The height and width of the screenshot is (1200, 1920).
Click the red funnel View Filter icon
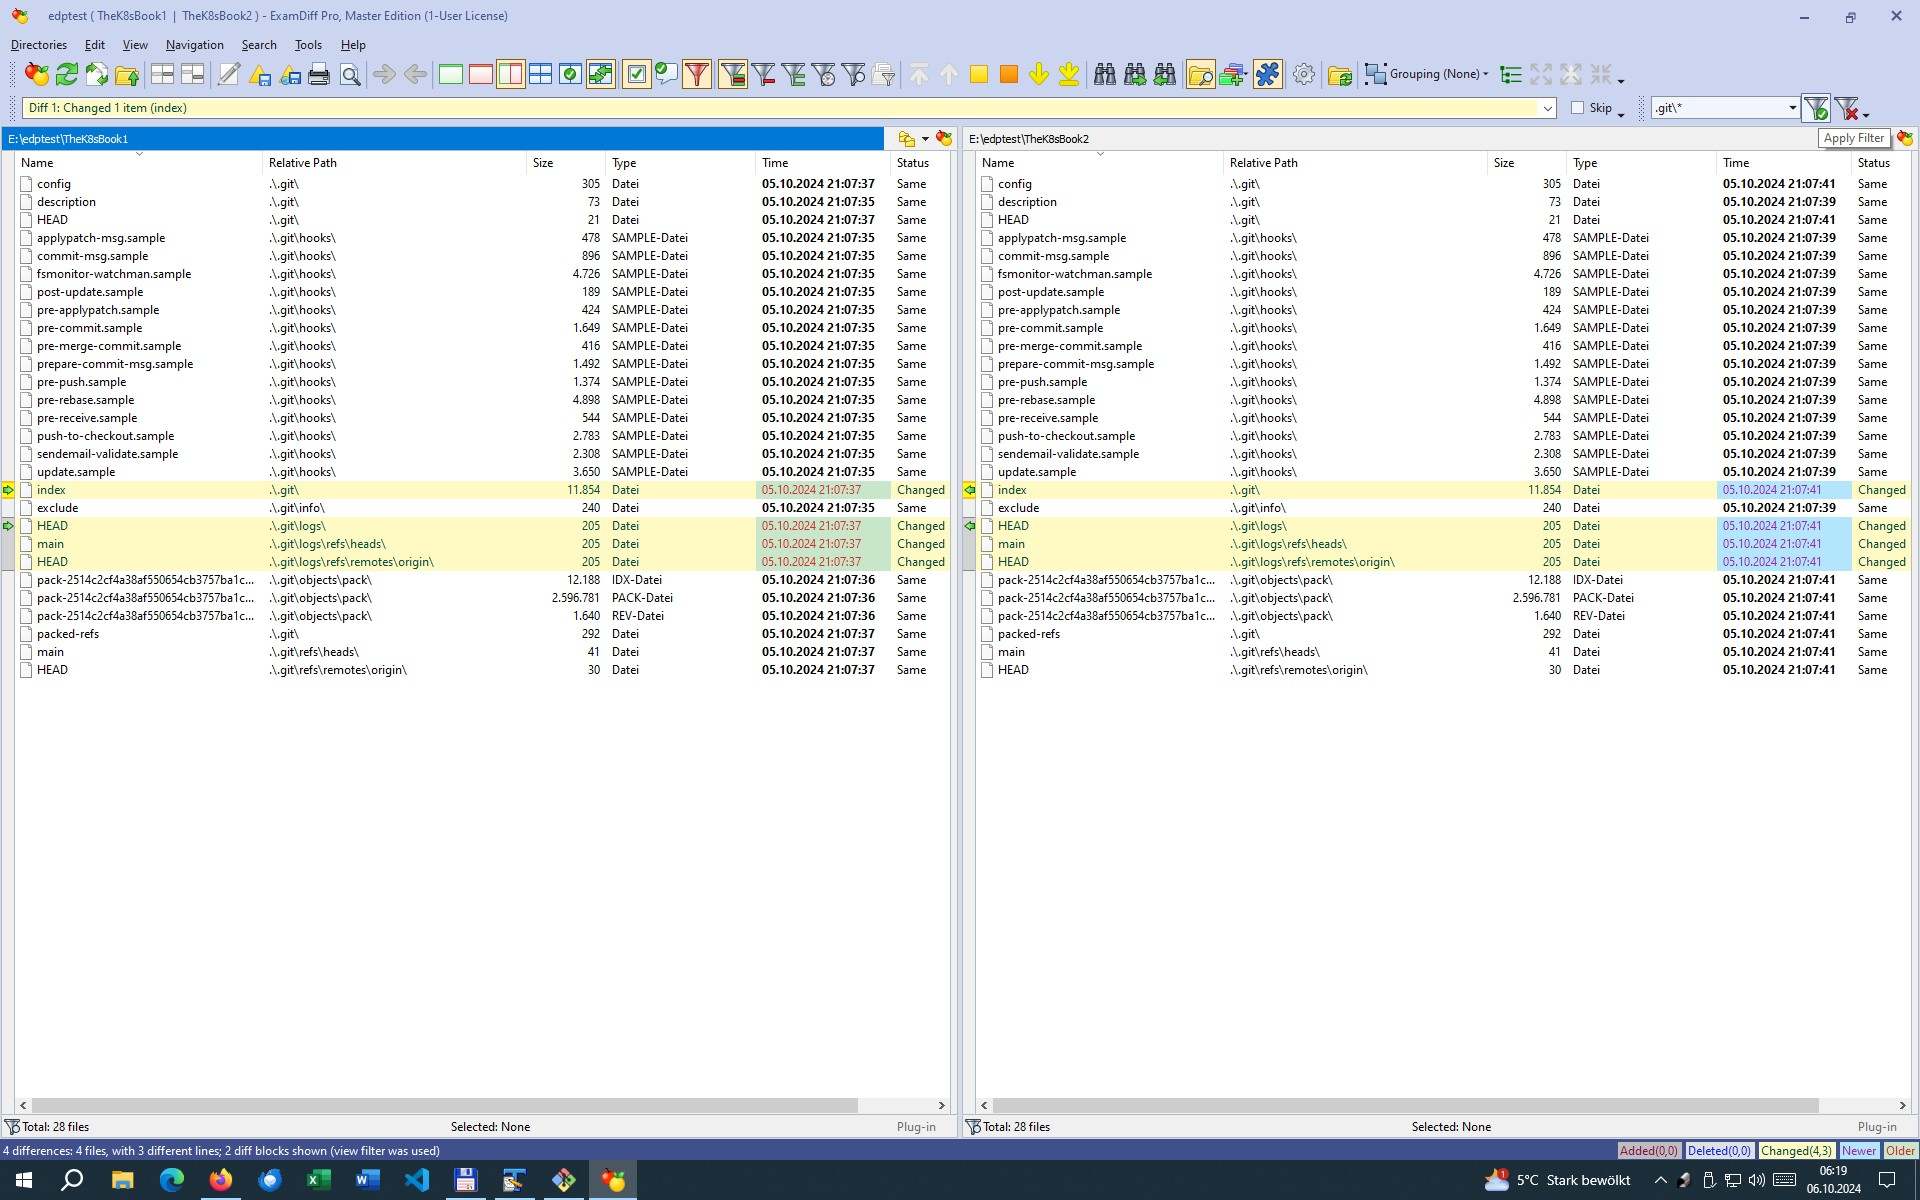point(697,74)
